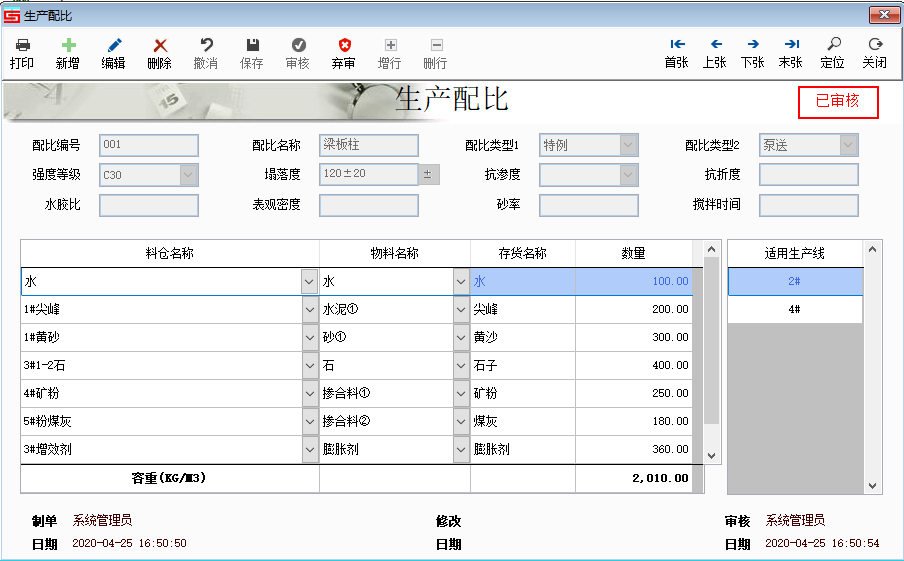Open the 水泥① material name dropdown
The width and height of the screenshot is (904, 561).
tap(460, 310)
